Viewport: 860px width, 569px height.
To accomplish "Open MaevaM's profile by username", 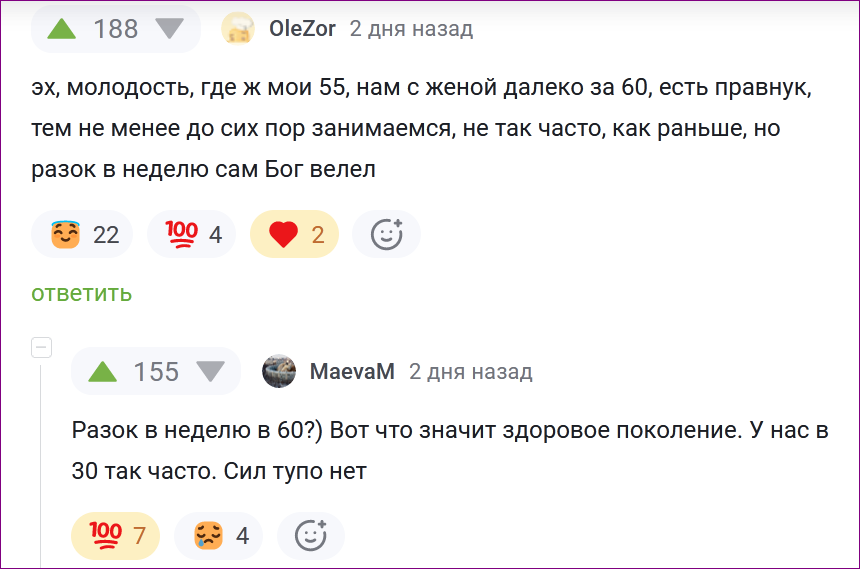I will point(352,372).
